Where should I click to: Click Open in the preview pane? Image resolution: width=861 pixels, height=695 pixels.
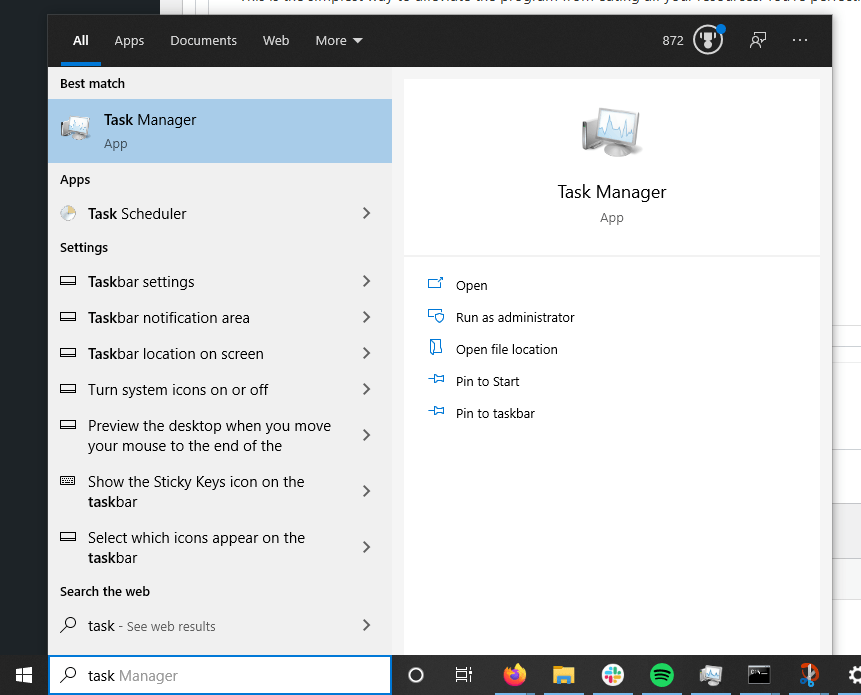pyautogui.click(x=471, y=285)
